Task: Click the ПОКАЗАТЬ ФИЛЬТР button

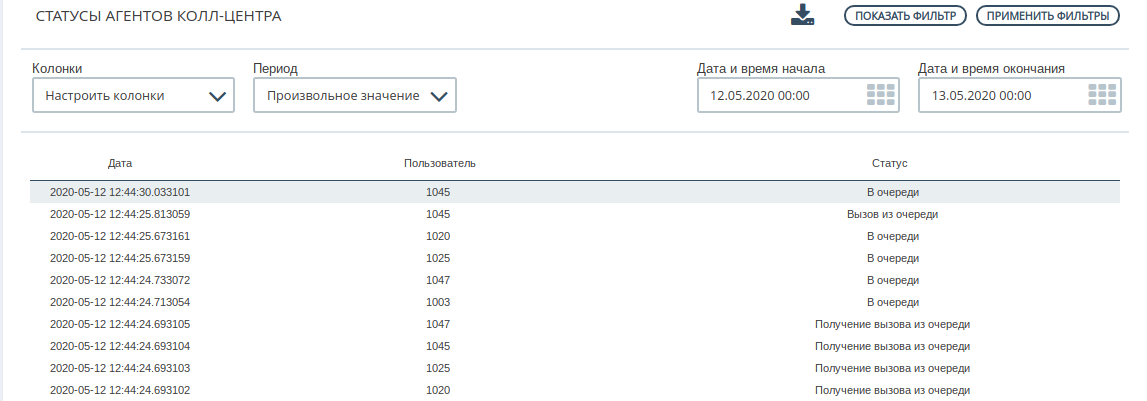Action: click(906, 15)
